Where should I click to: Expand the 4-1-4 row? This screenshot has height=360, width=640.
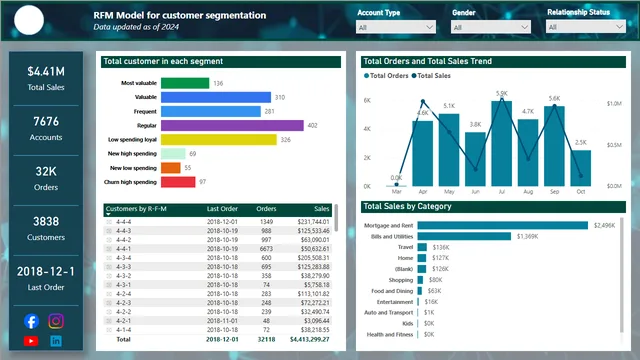click(109, 330)
